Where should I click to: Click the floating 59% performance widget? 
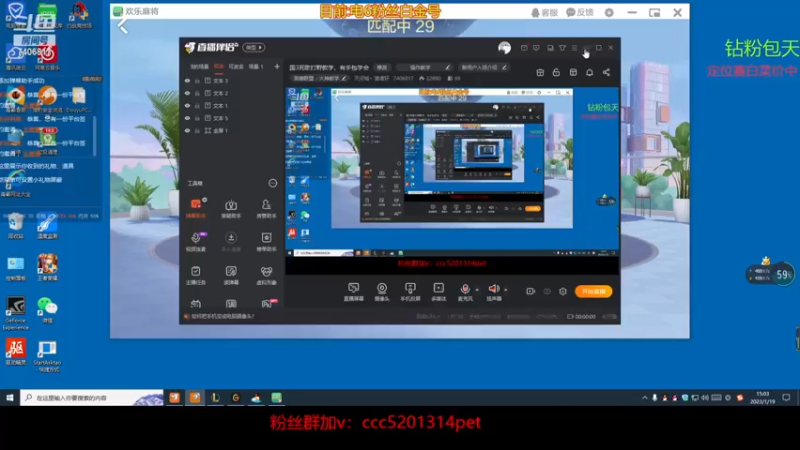coord(771,274)
